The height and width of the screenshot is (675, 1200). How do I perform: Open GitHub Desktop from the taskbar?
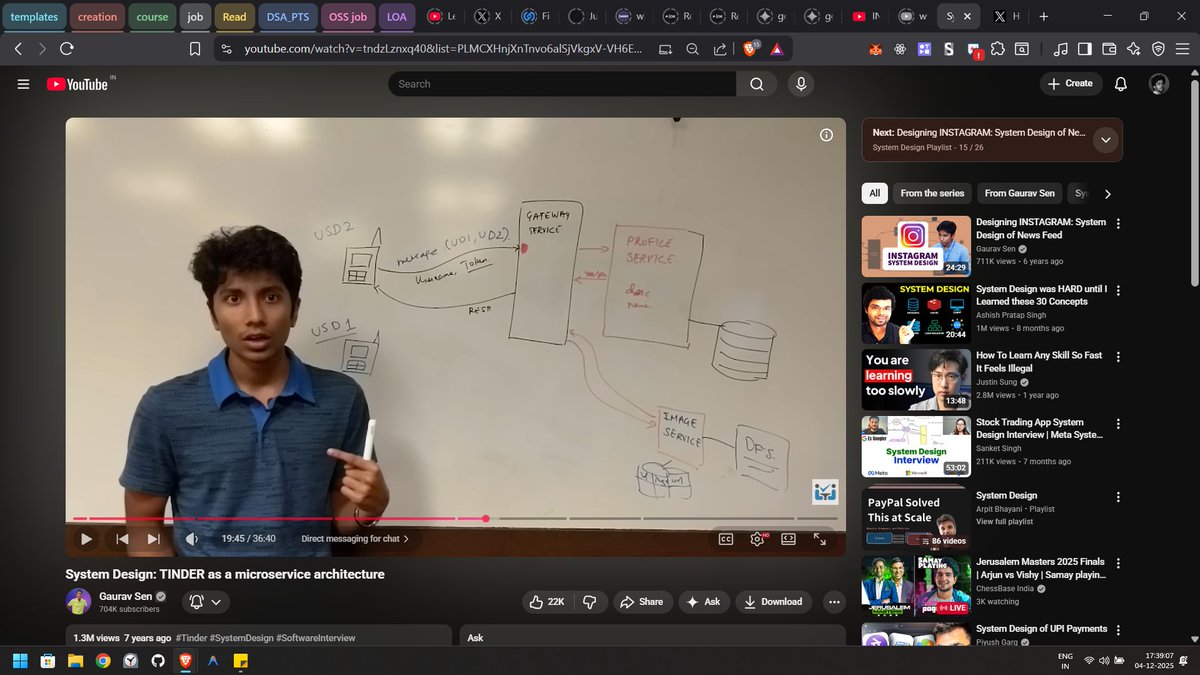158,661
